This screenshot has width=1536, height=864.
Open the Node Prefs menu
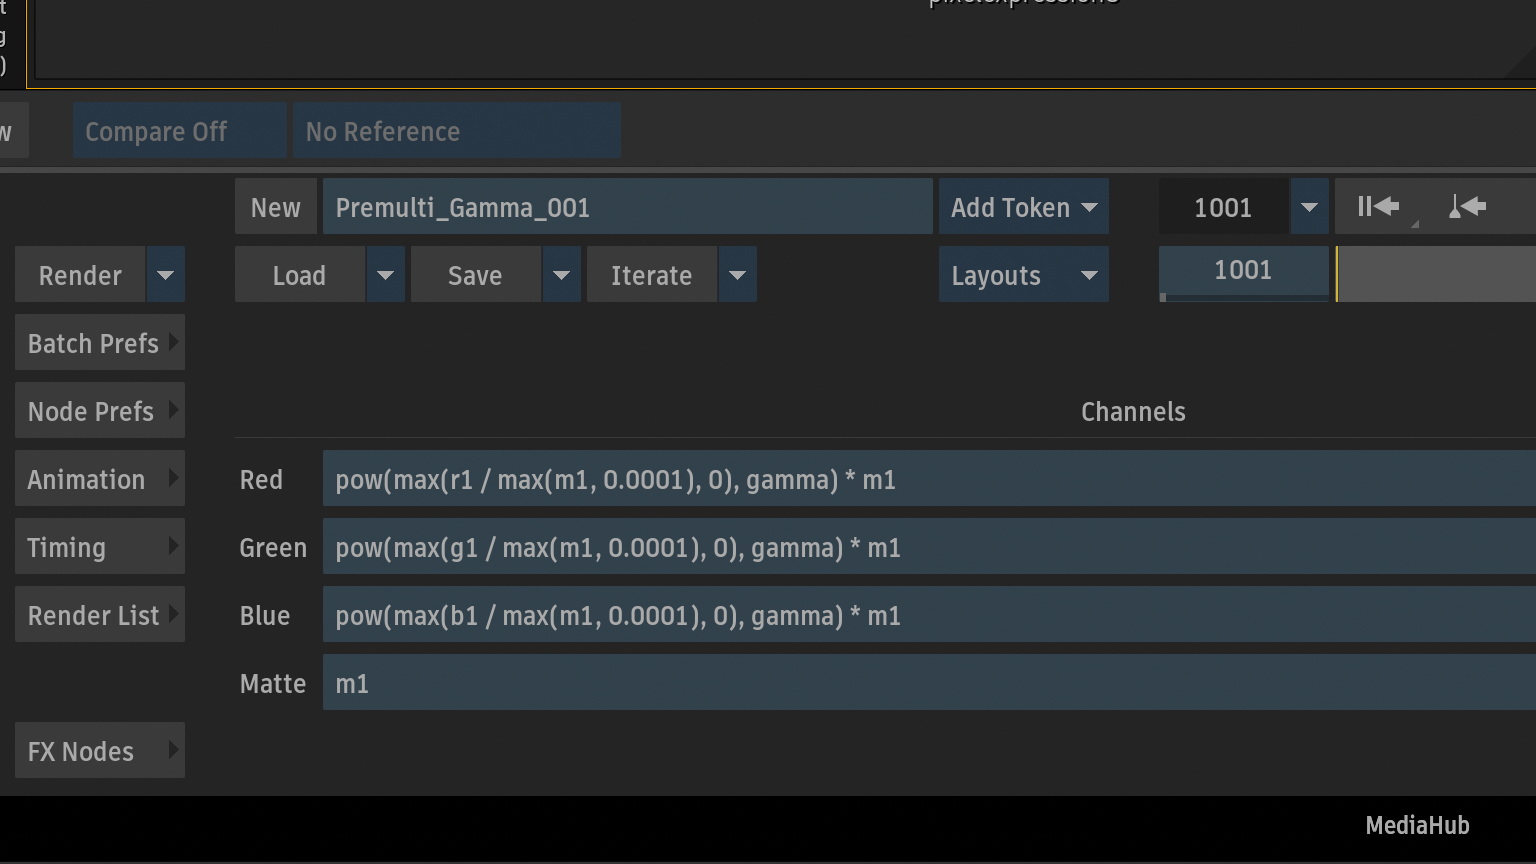coord(100,411)
